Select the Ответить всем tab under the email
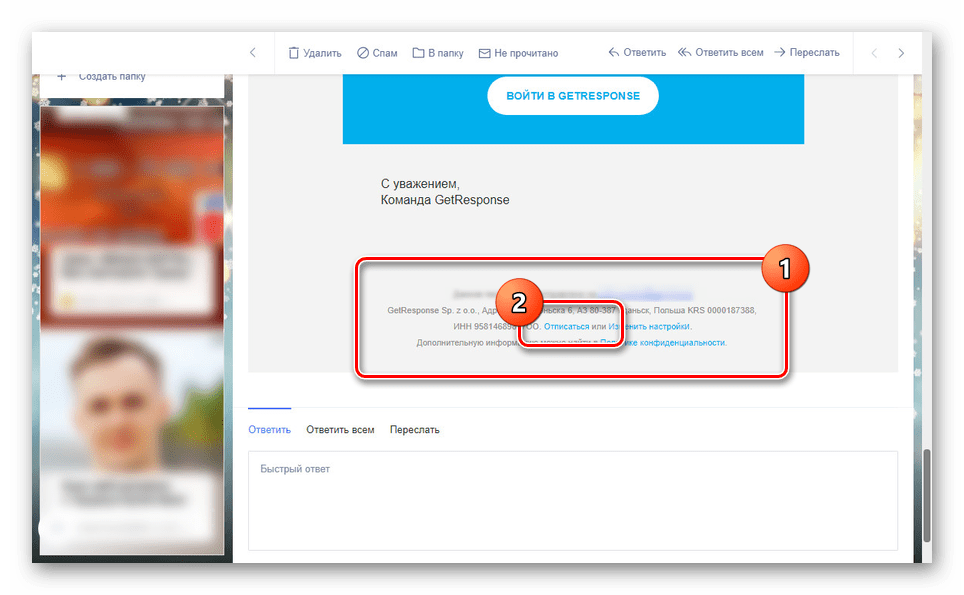This screenshot has width=964, height=595. 339,429
